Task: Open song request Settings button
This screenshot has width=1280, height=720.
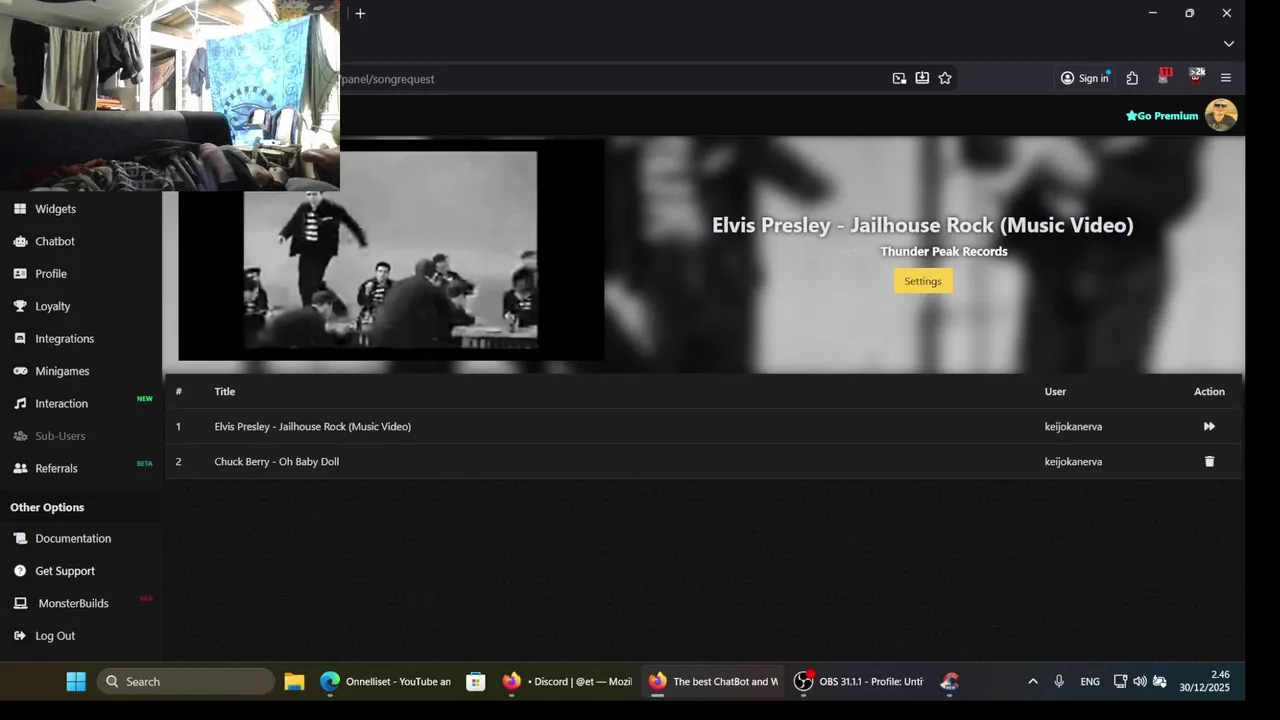Action: pos(923,281)
